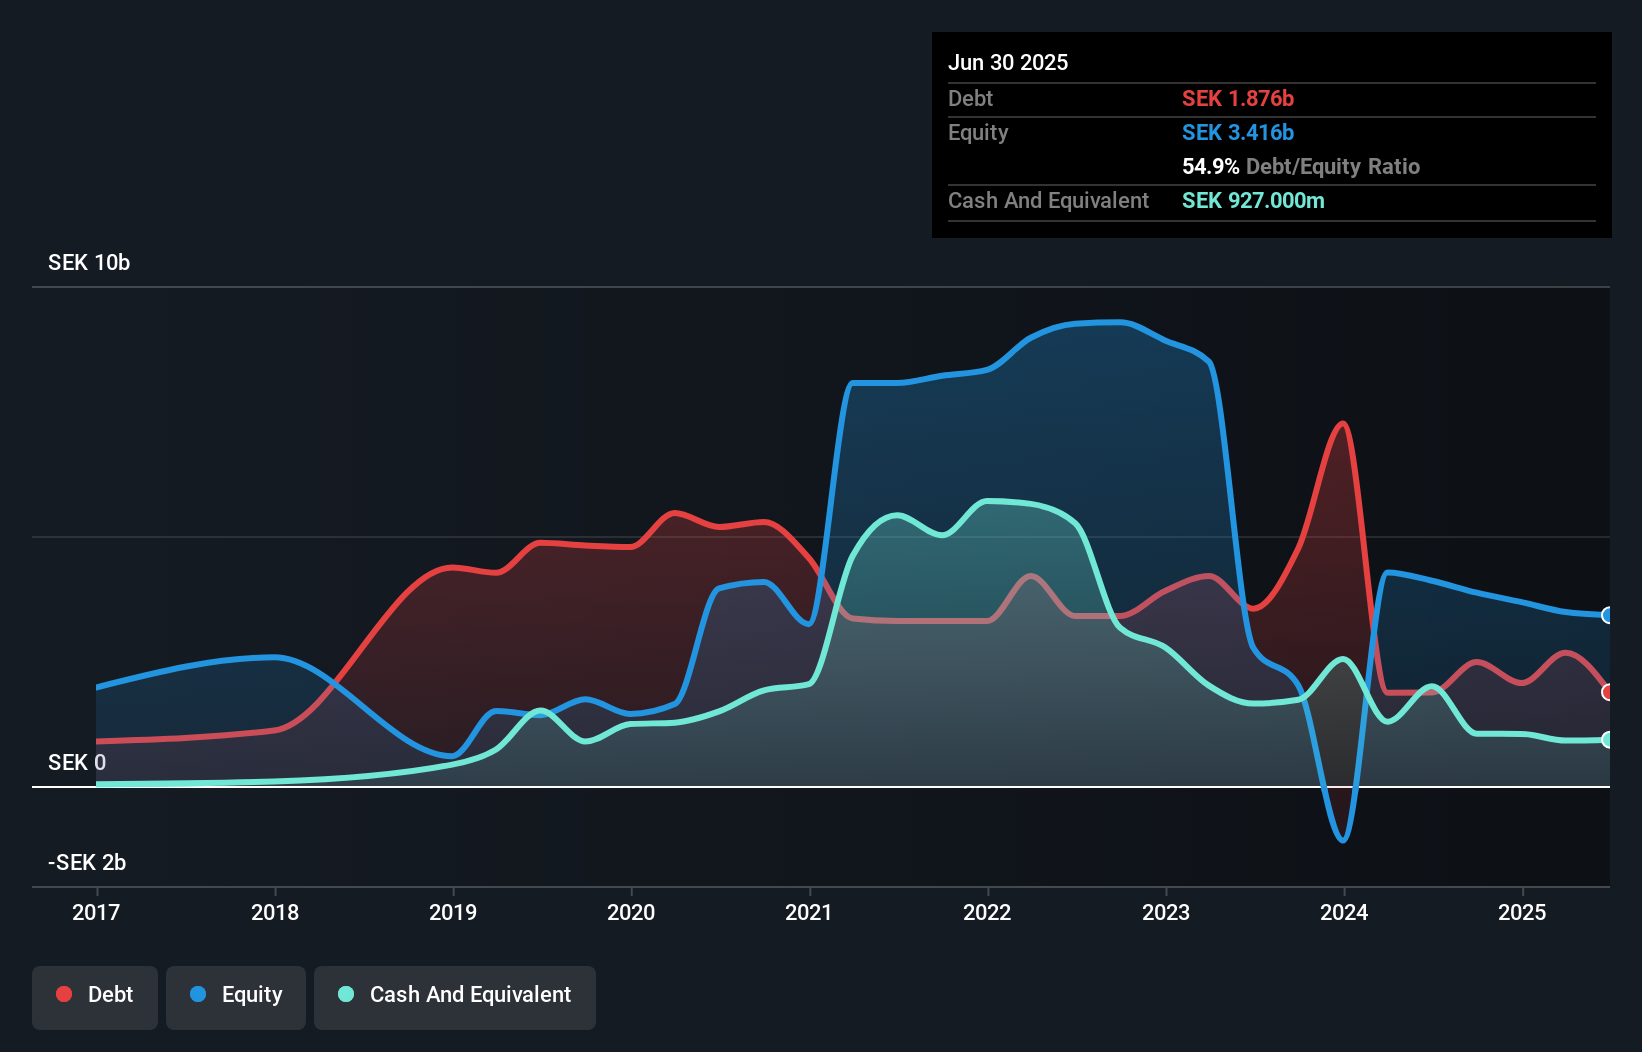Select the blue Equity endpoint marker on chart
The width and height of the screenshot is (1642, 1052).
1607,617
